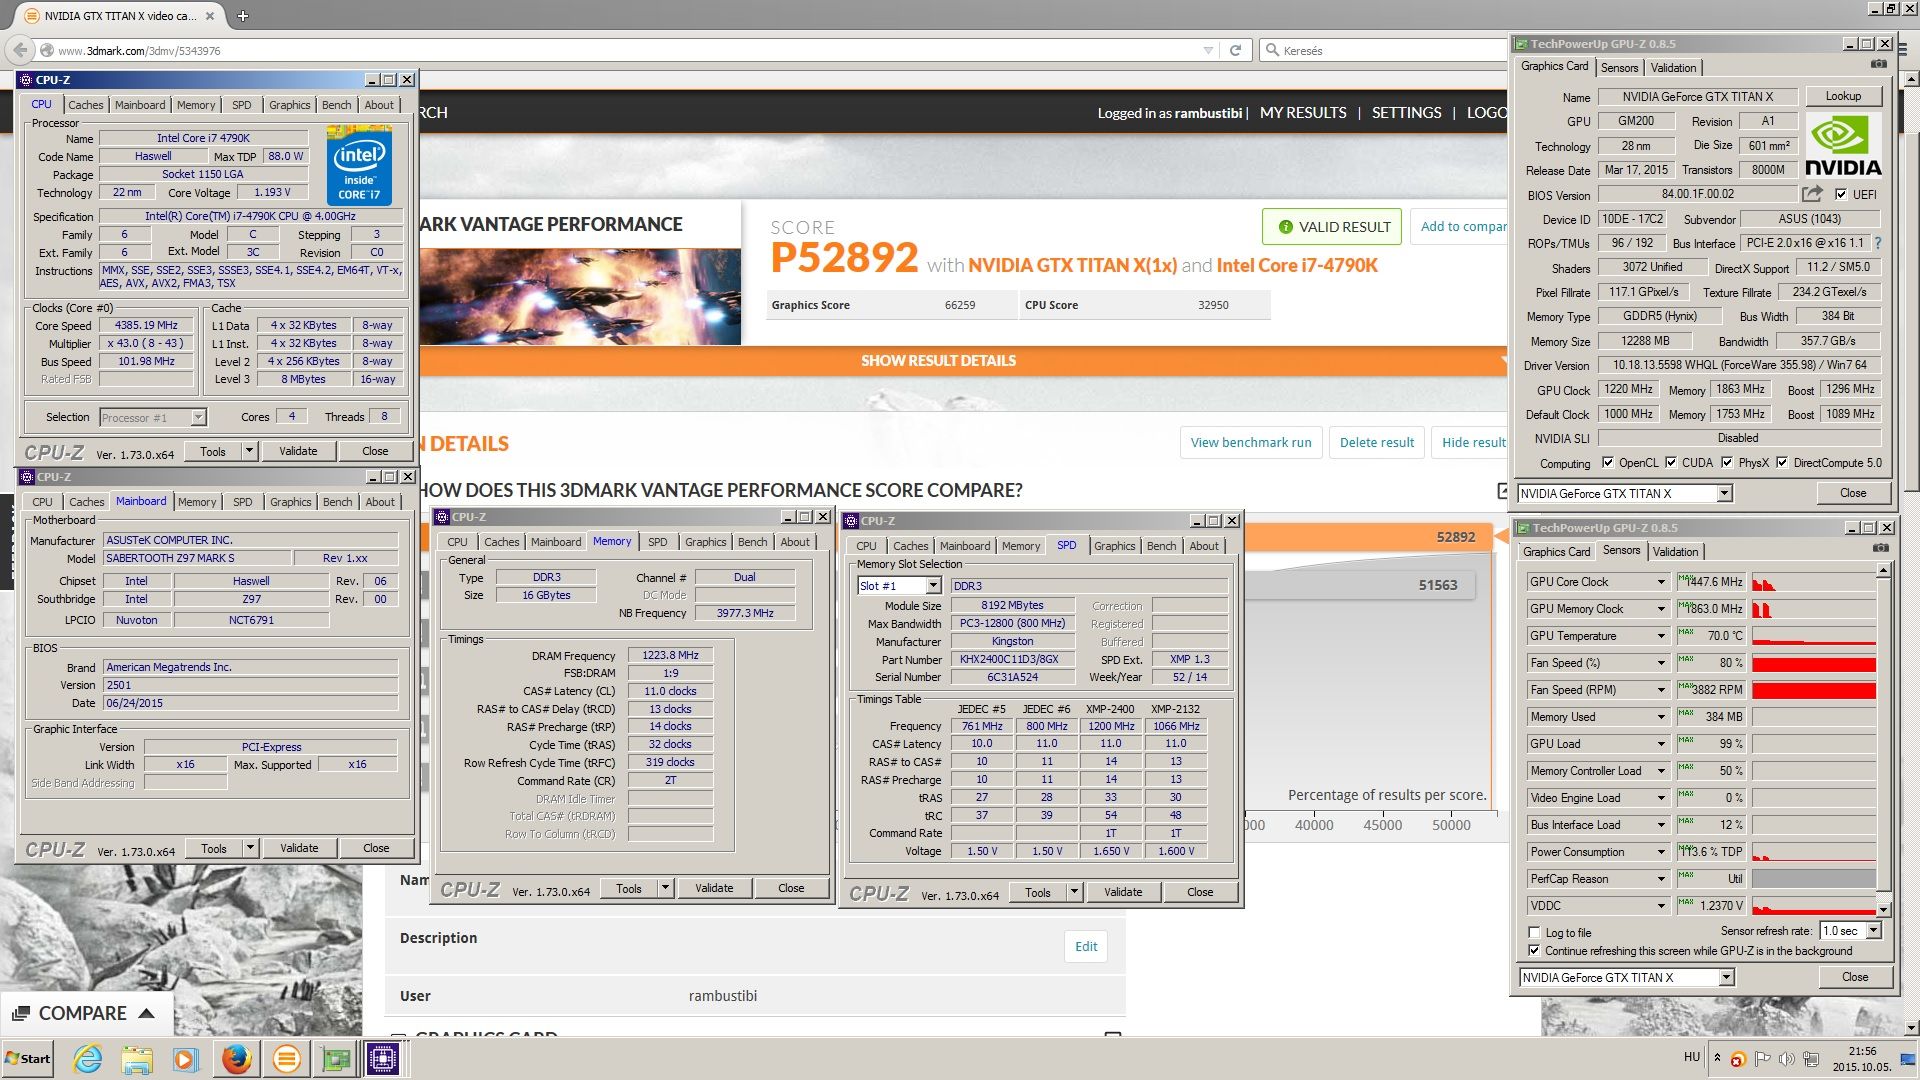1920x1080 pixels.
Task: Show hidden system tray icons
Action: pos(1717,1058)
